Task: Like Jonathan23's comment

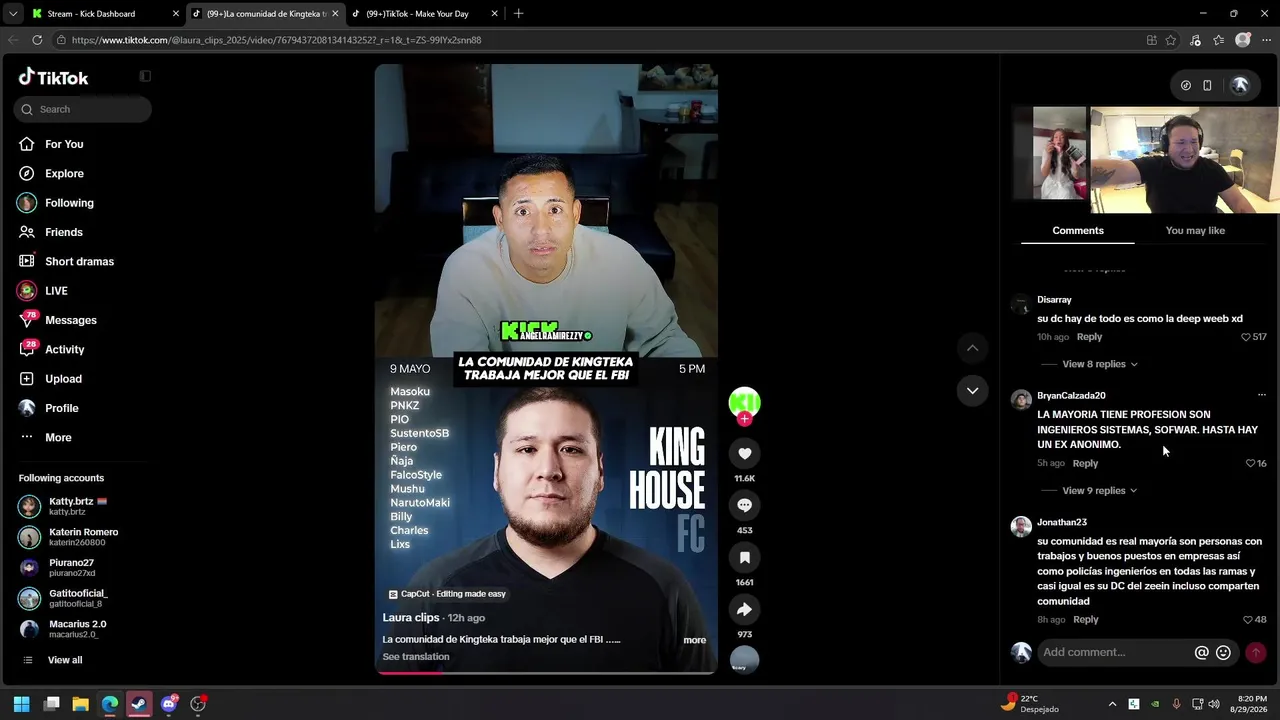Action: [1248, 620]
